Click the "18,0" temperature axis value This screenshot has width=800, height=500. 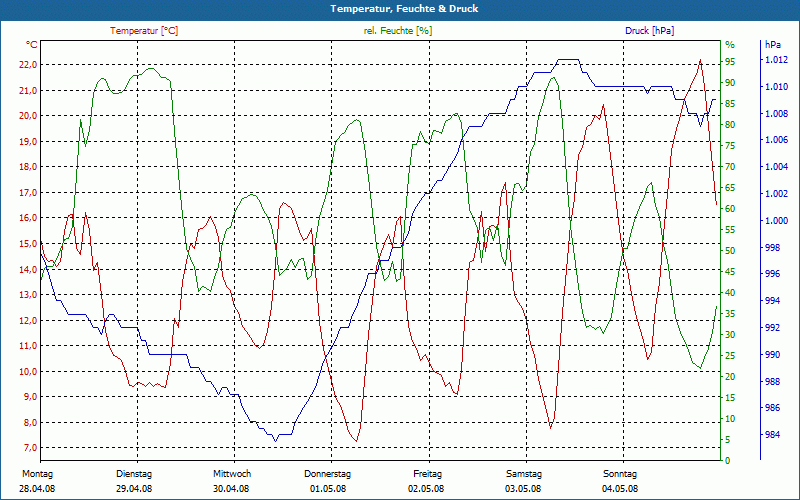(29, 167)
